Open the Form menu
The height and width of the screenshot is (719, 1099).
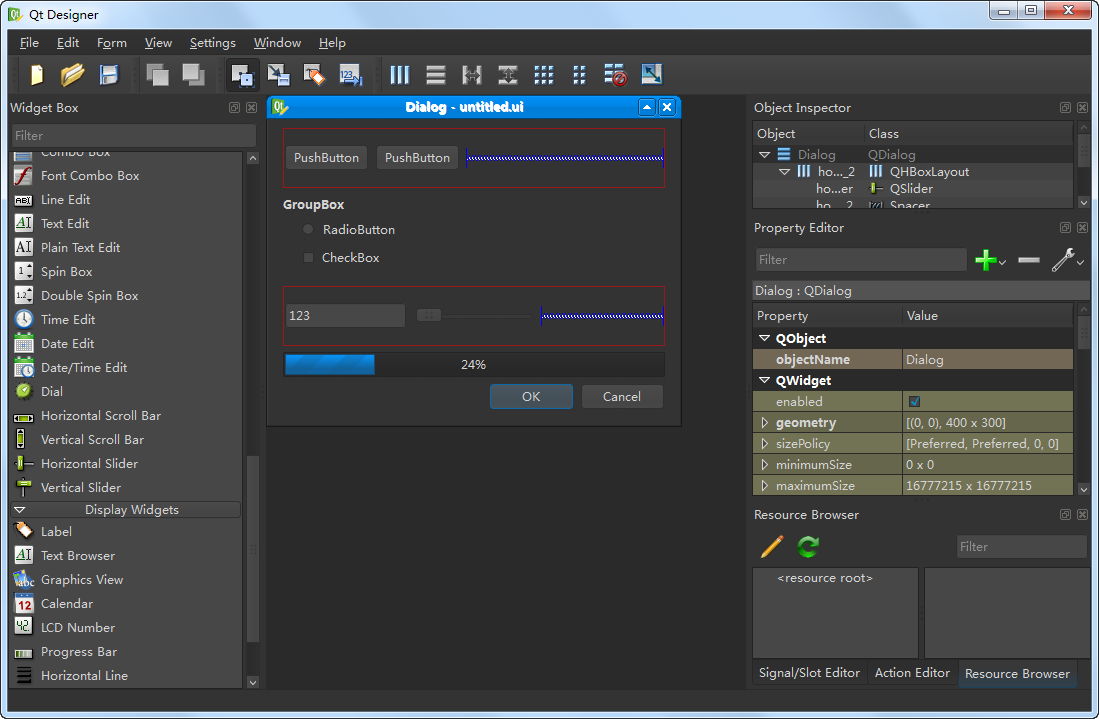click(x=111, y=43)
